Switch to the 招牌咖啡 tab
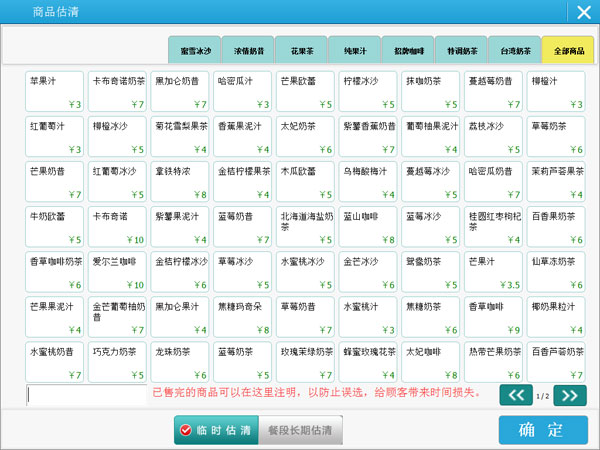The image size is (600, 450). pos(408,50)
